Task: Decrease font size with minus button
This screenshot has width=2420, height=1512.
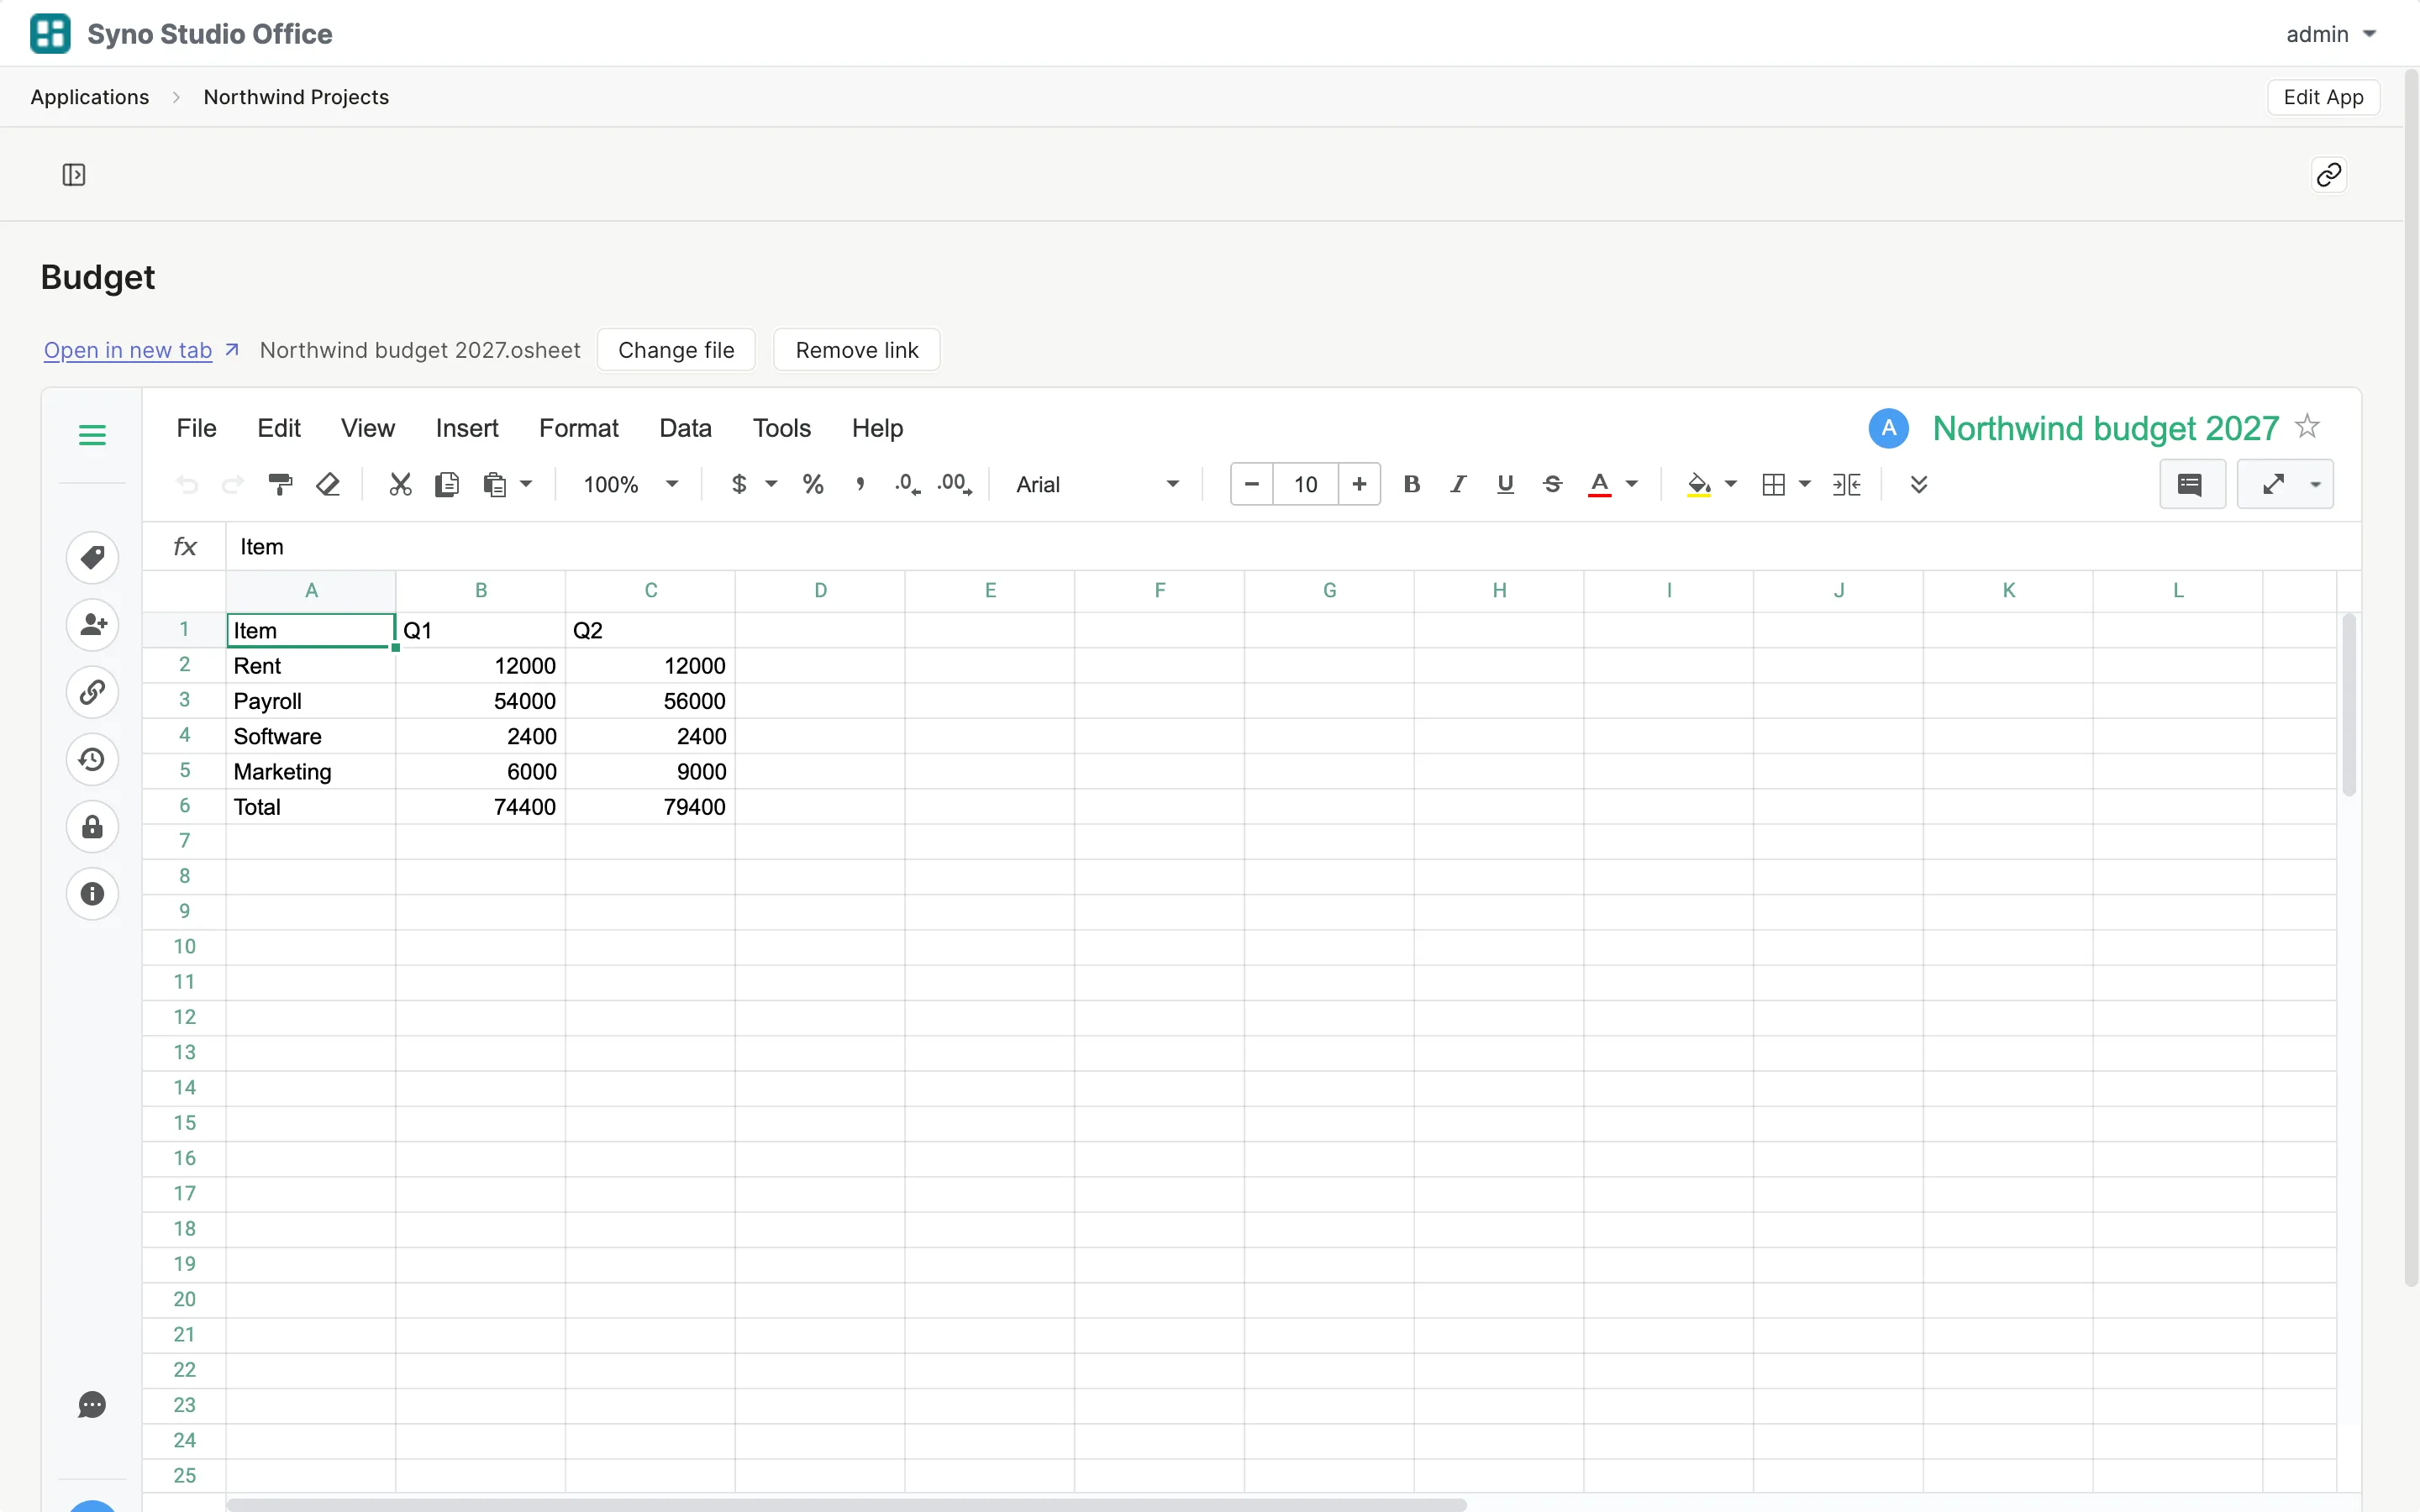Action: [x=1252, y=485]
